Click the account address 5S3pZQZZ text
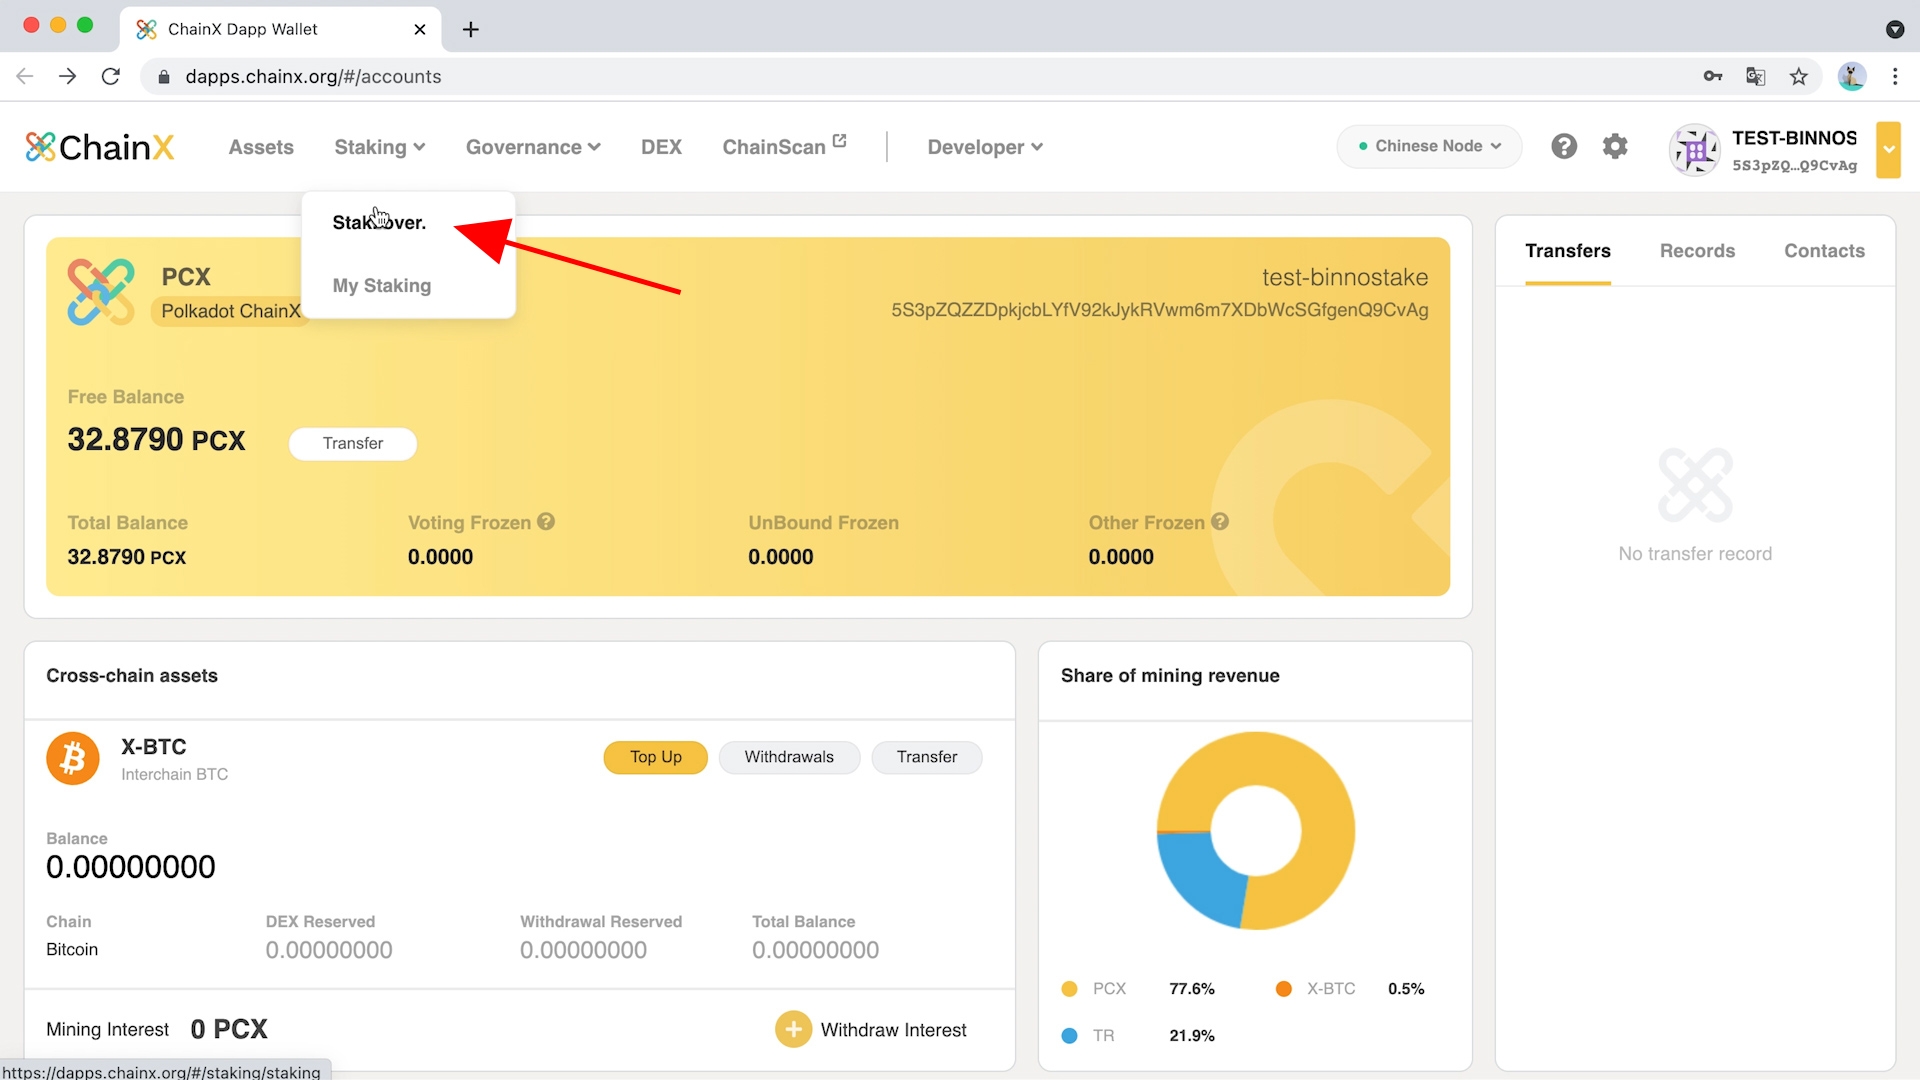 1160,310
